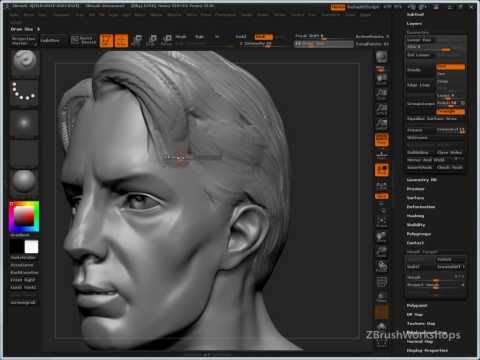Toggle the orange Zadd button
The image size is (480, 360).
click(x=263, y=37)
